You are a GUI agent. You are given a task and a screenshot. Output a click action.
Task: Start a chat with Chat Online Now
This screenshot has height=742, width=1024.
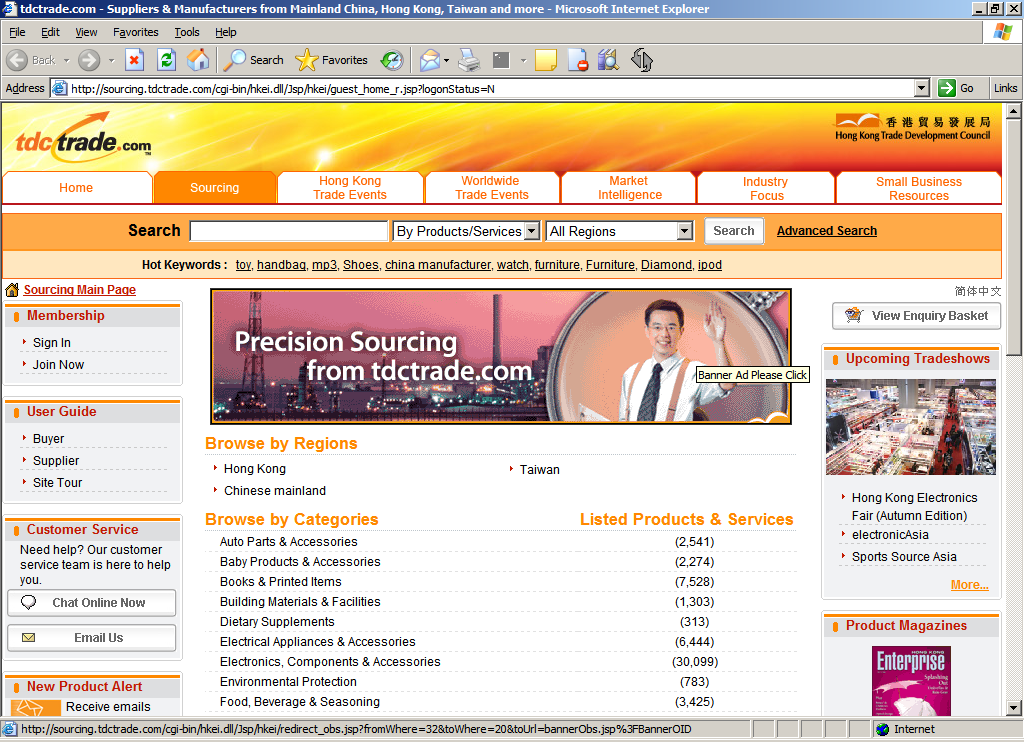click(91, 602)
